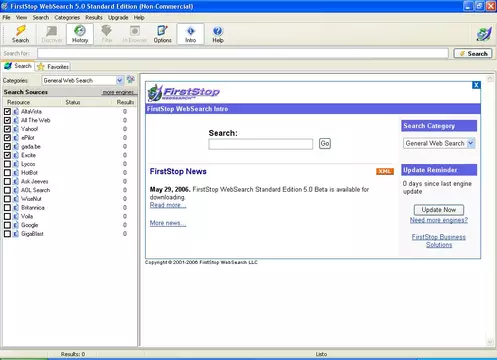Viewport: 497px width, 360px height.
Task: Click the category settings icon beside the dropdown
Action: coord(131,80)
